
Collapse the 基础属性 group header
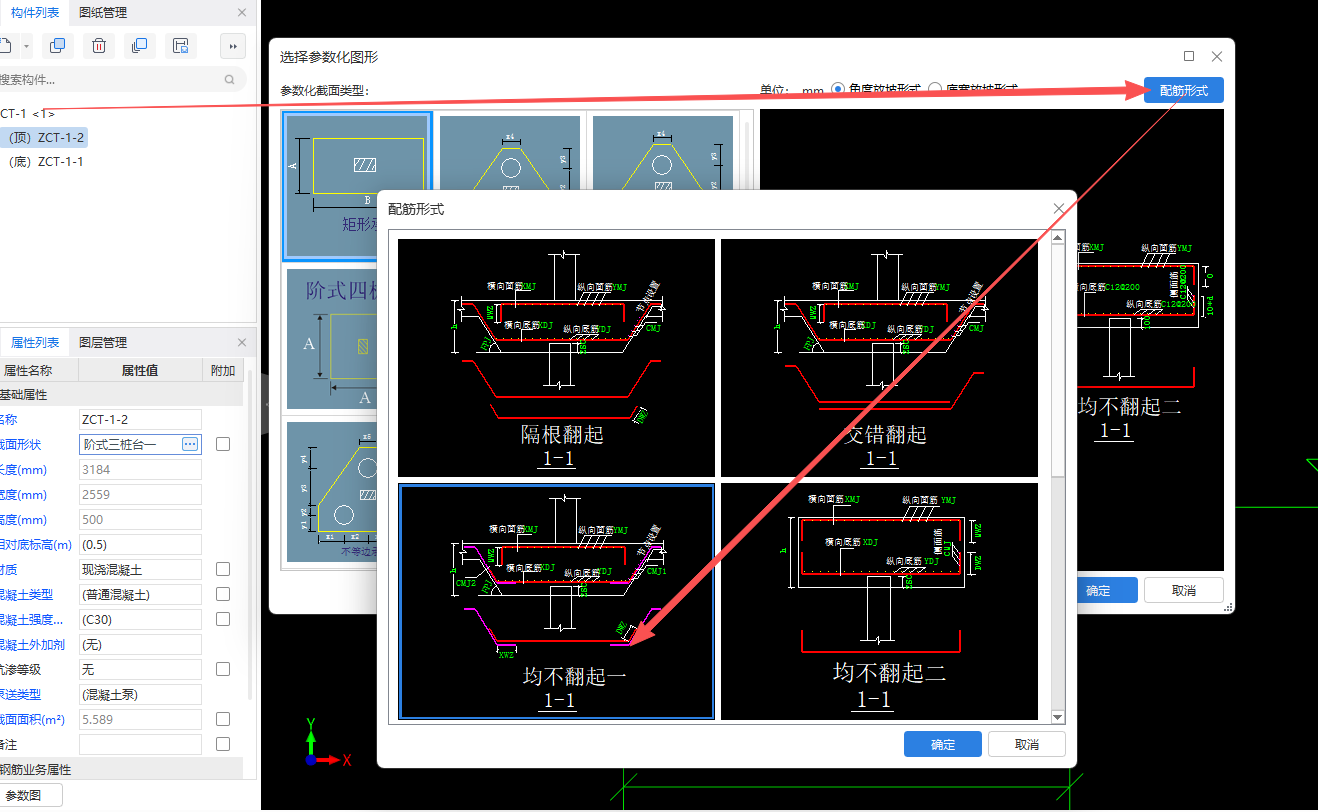pyautogui.click(x=121, y=395)
